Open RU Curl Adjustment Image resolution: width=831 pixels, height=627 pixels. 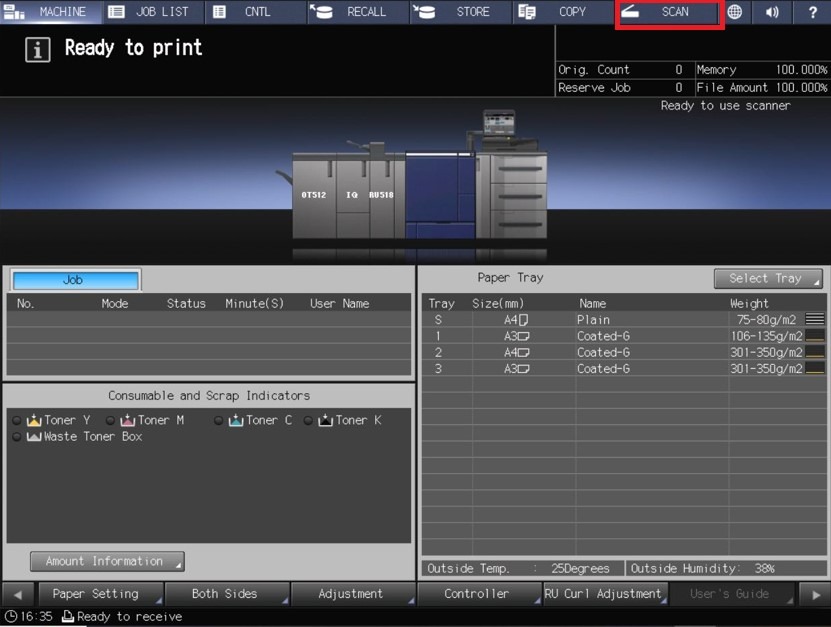coord(603,594)
